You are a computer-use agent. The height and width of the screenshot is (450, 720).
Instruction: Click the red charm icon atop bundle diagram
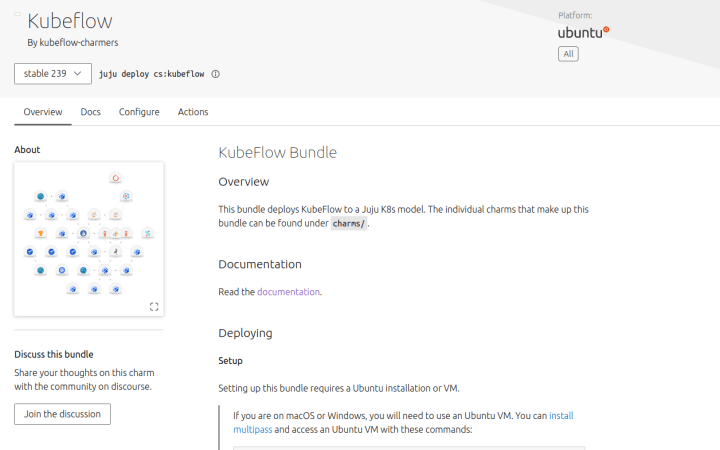[115, 178]
